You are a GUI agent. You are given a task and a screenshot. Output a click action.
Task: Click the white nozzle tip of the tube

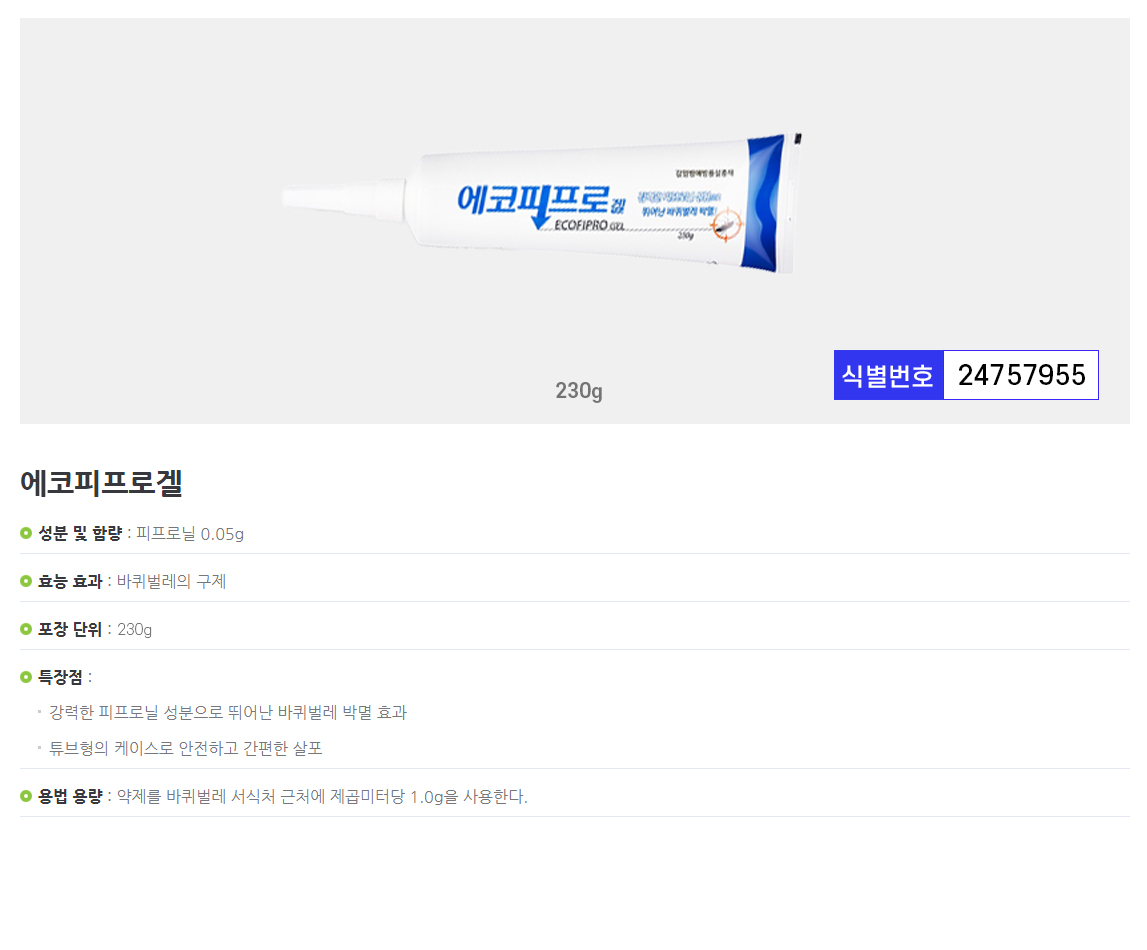(300, 197)
